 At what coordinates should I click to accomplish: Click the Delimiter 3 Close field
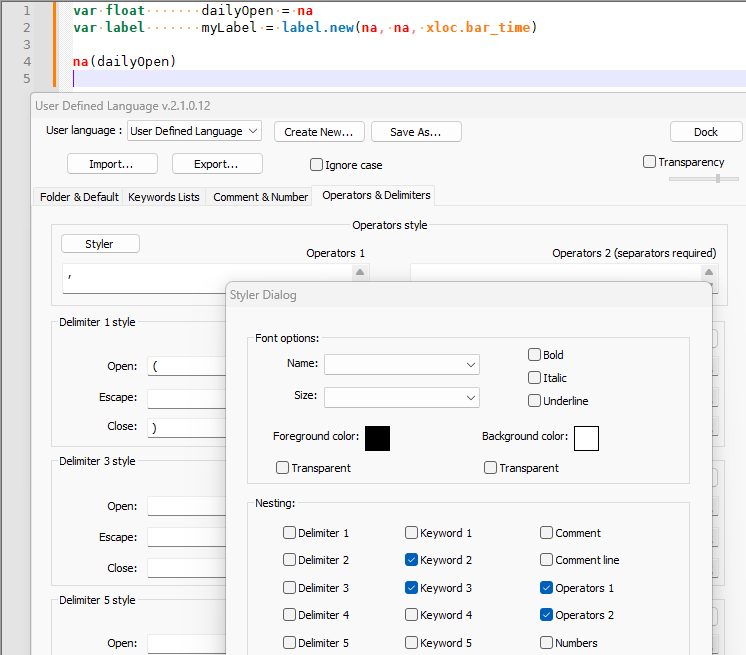186,568
